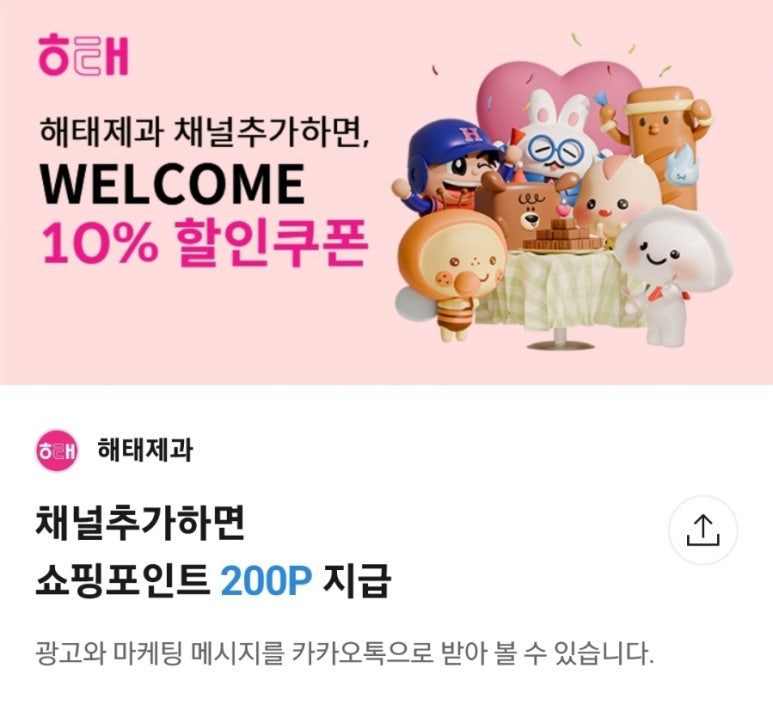The height and width of the screenshot is (711, 773).
Task: Click the blue 200P points text
Action: 266,581
